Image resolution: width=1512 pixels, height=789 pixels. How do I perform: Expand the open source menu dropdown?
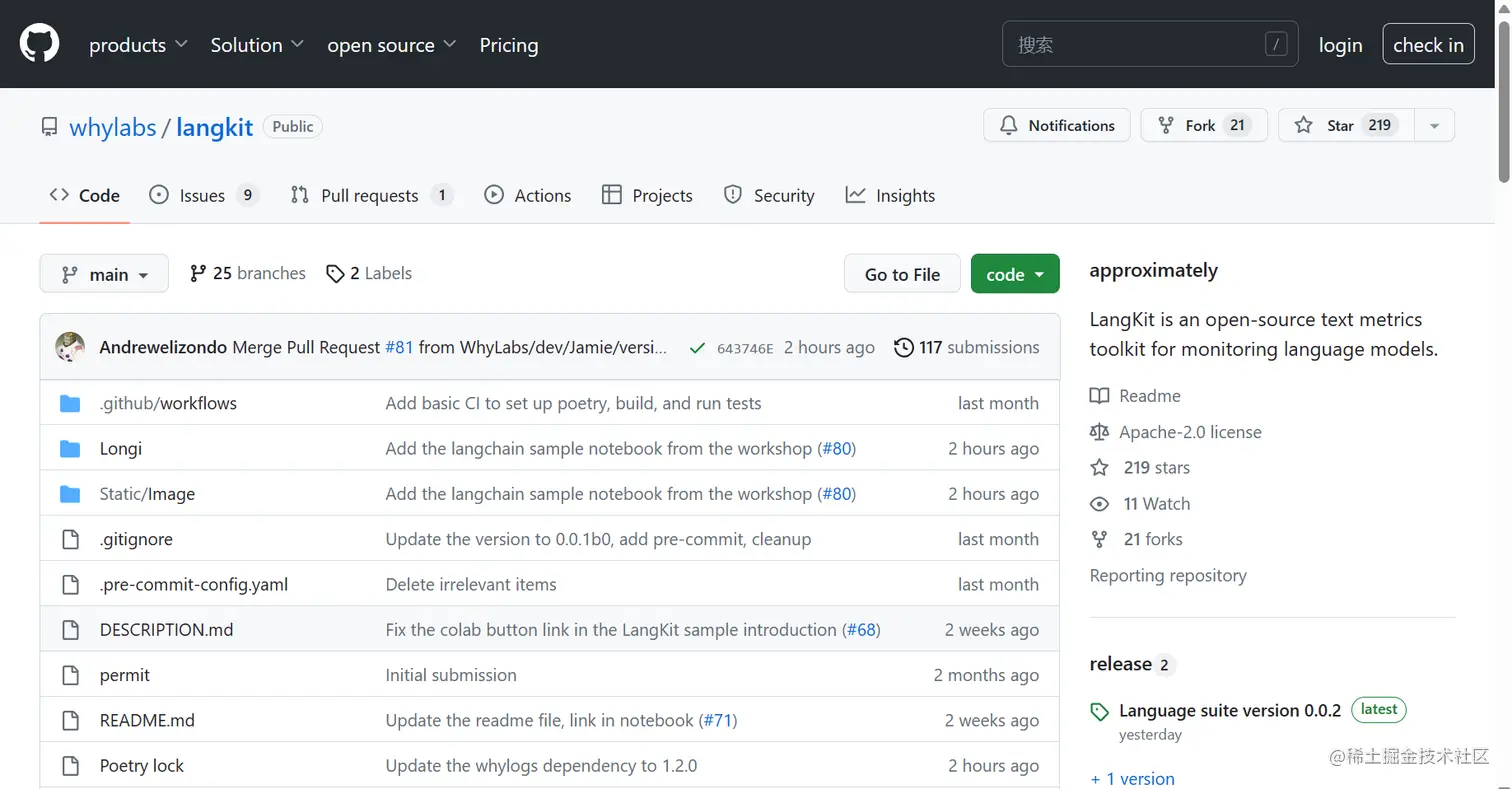coord(391,45)
